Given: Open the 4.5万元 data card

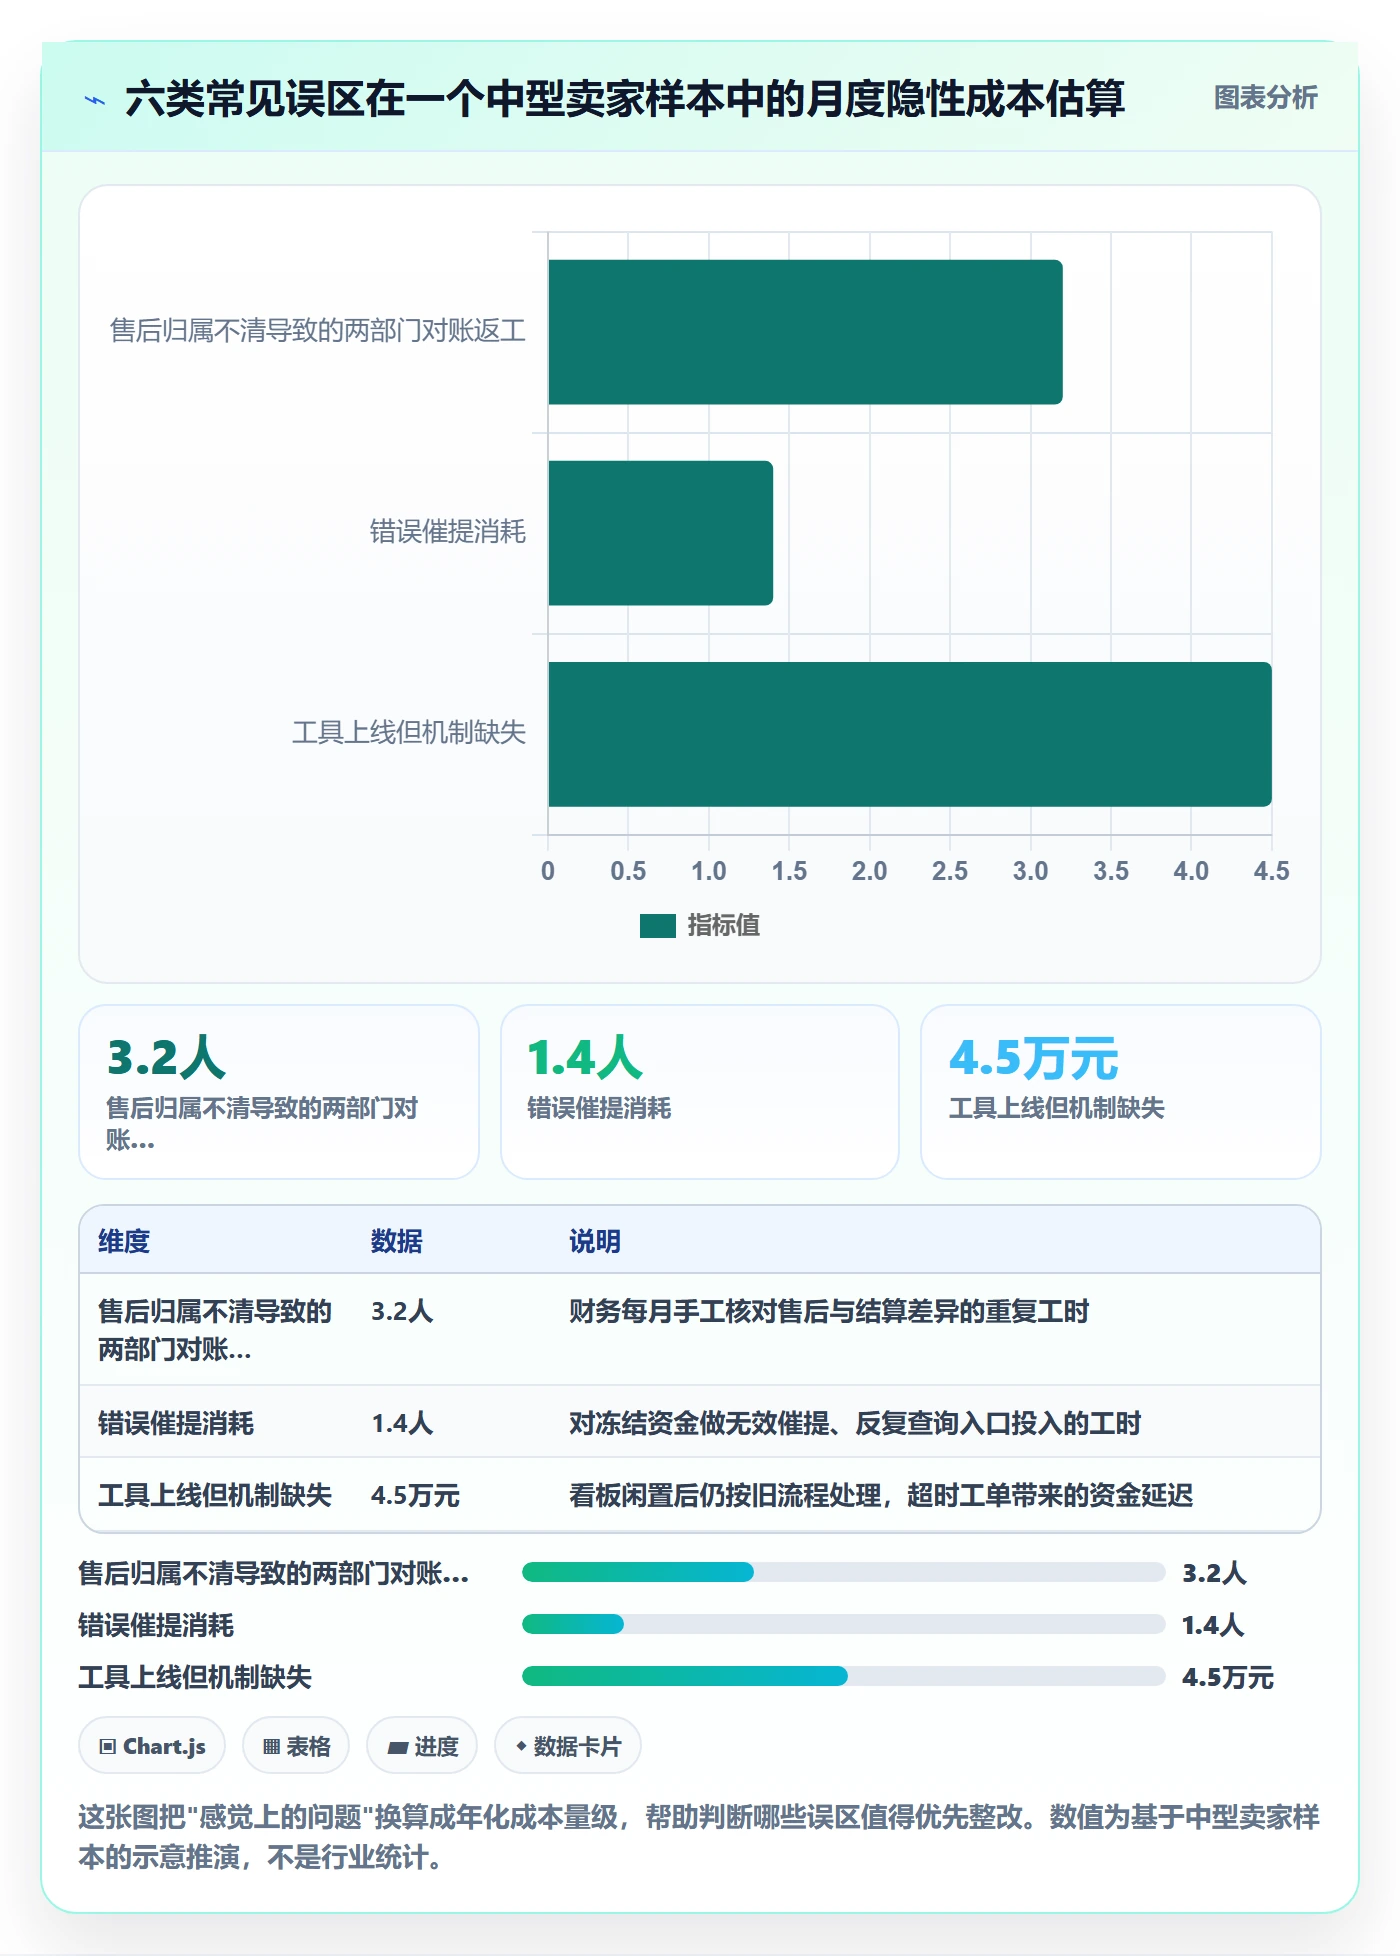Looking at the screenshot, I should pyautogui.click(x=1120, y=1092).
